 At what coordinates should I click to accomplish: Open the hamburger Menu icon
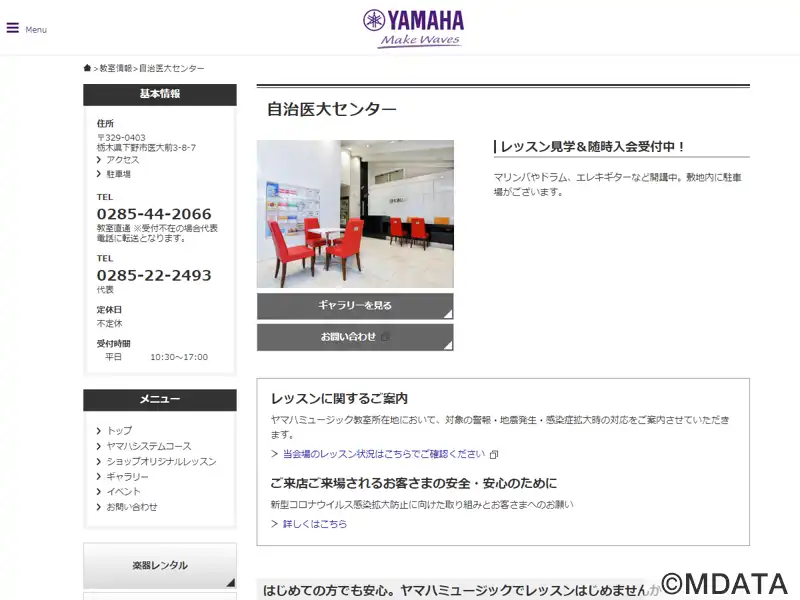coord(13,28)
